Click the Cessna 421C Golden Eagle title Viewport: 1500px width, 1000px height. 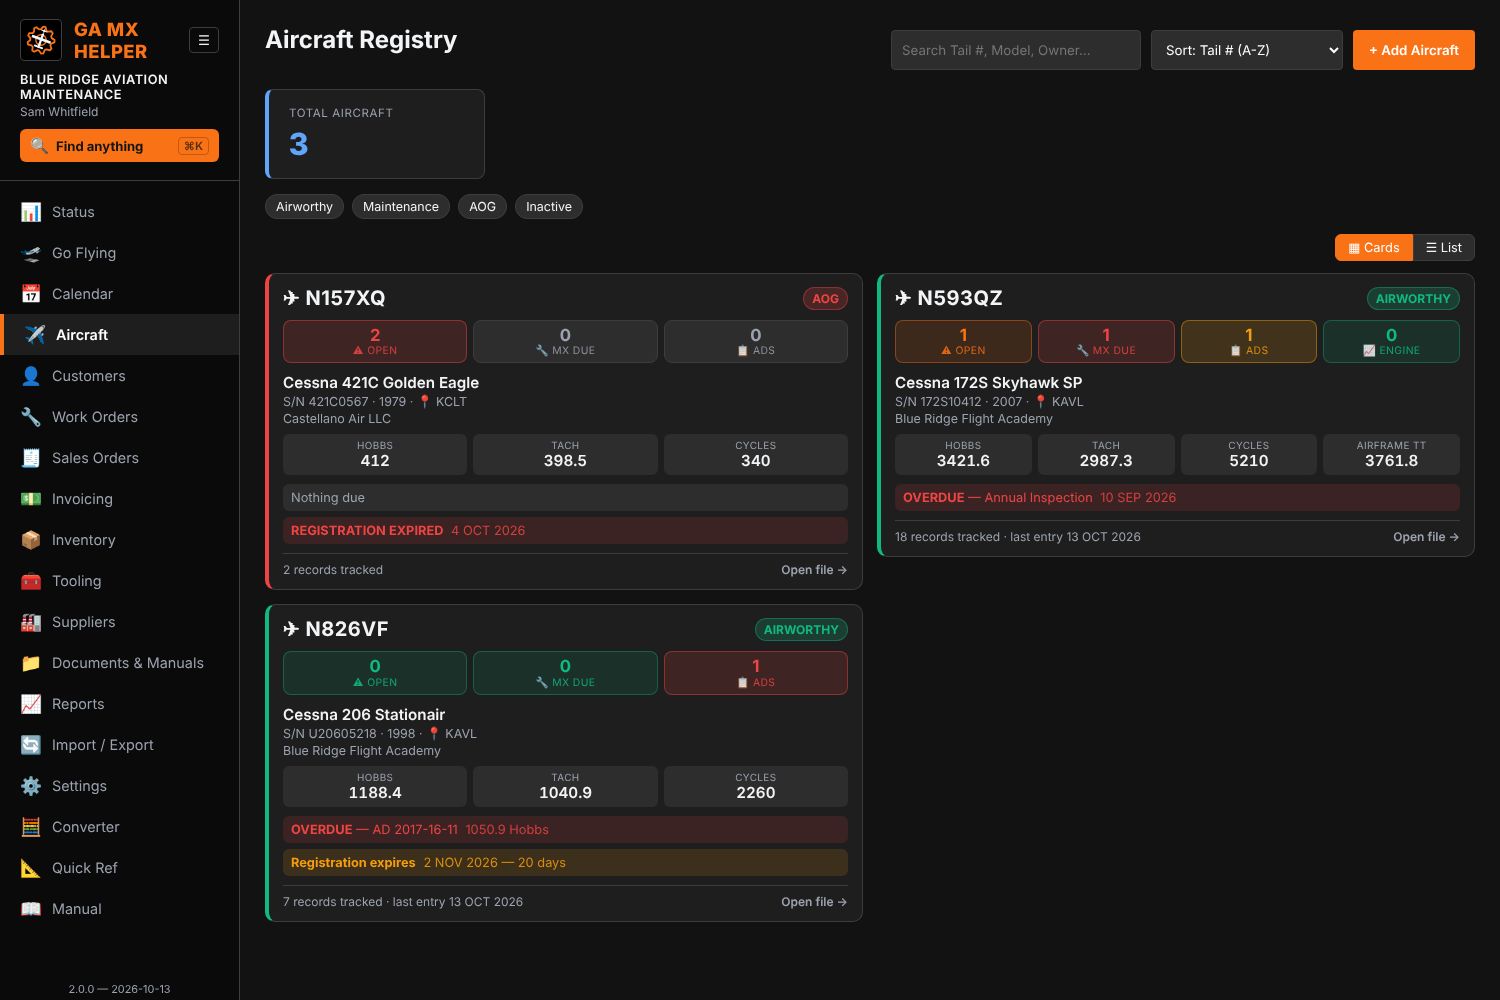click(381, 383)
